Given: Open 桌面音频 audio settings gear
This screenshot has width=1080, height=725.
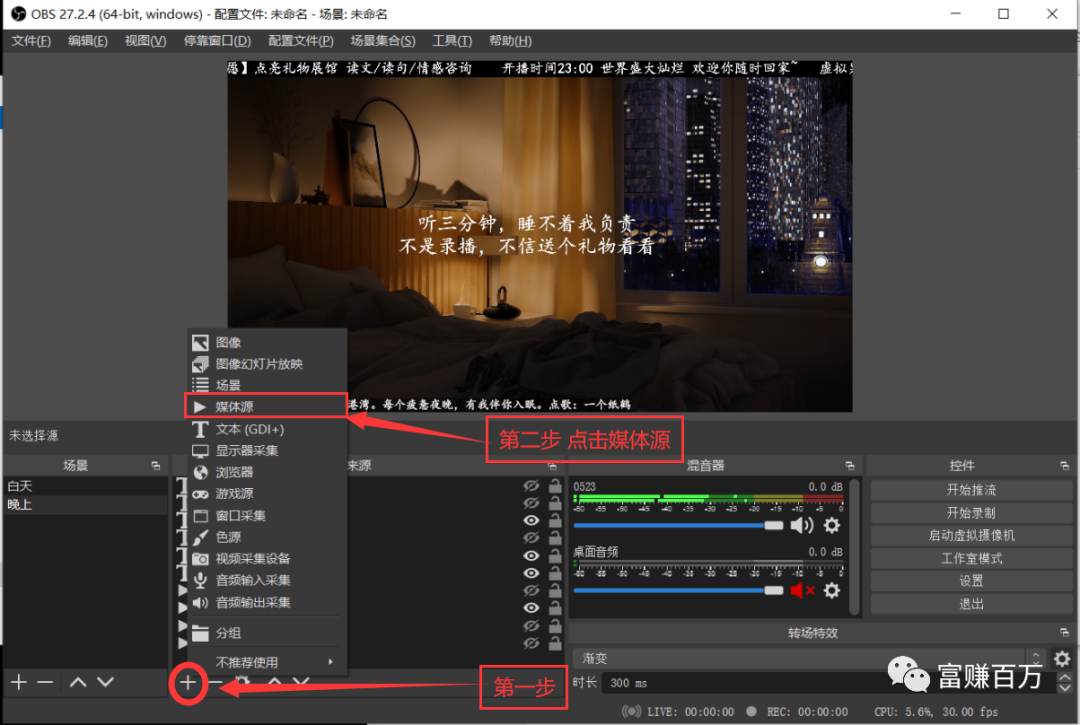Looking at the screenshot, I should click(831, 591).
